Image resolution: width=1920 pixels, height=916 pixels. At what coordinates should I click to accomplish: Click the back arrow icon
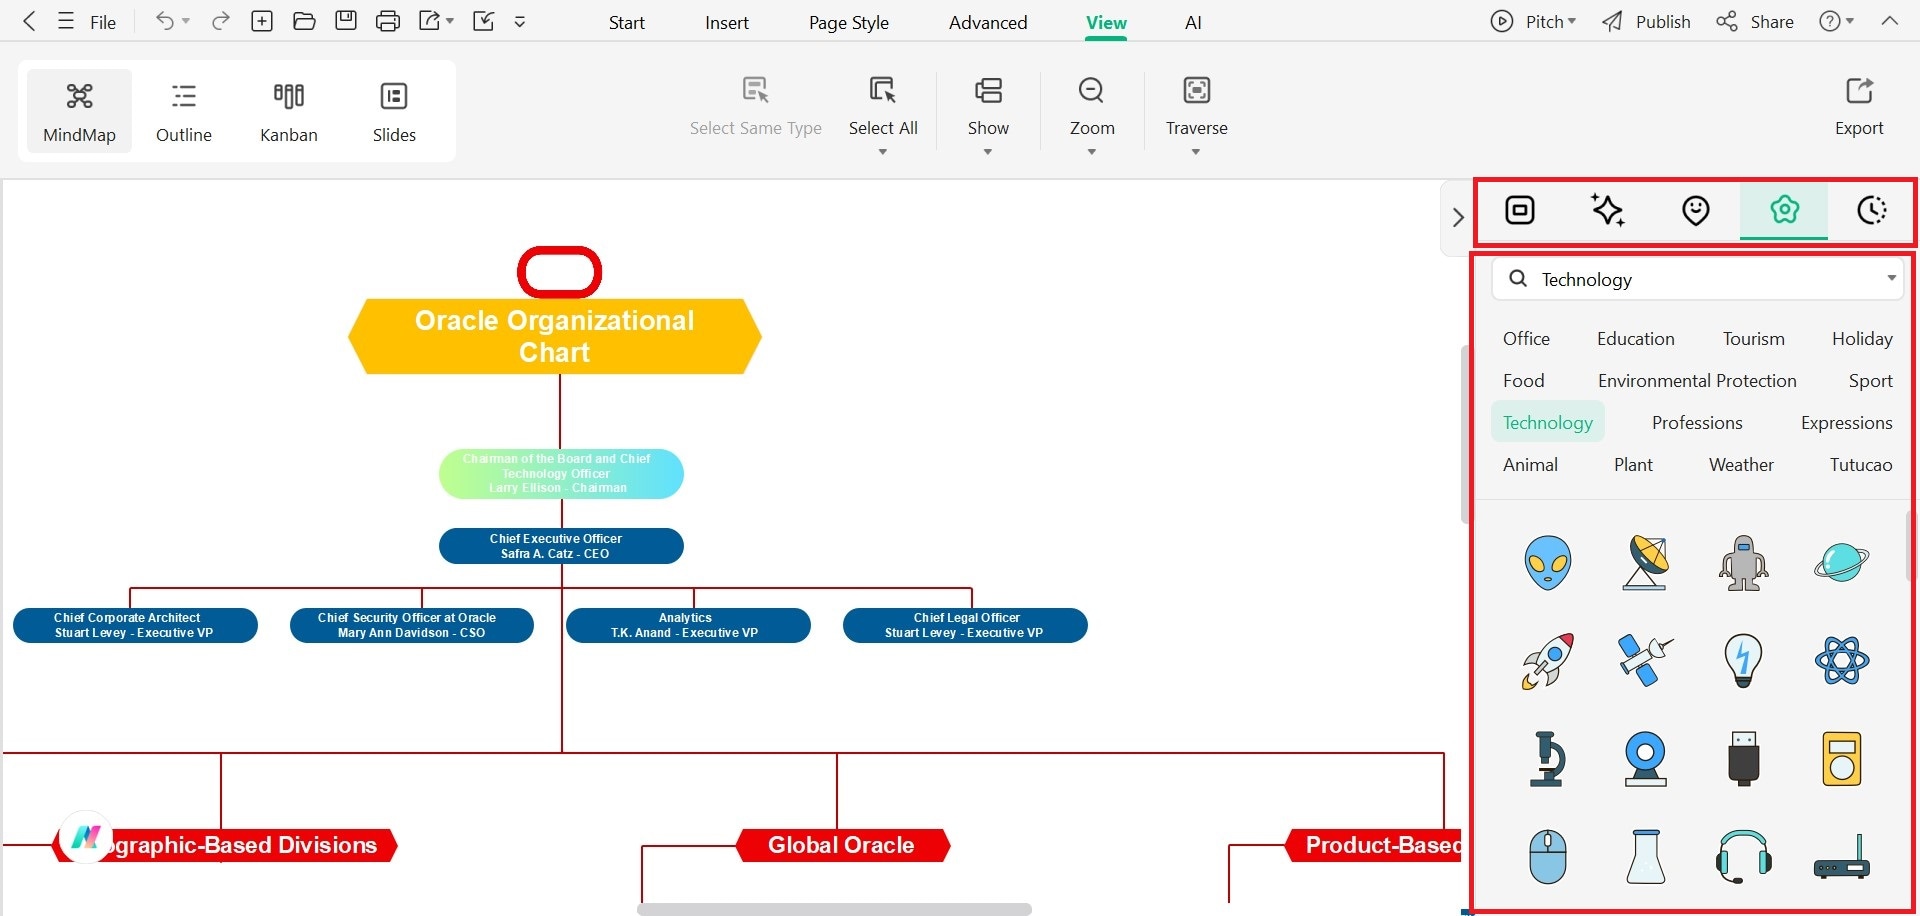[x=29, y=21]
